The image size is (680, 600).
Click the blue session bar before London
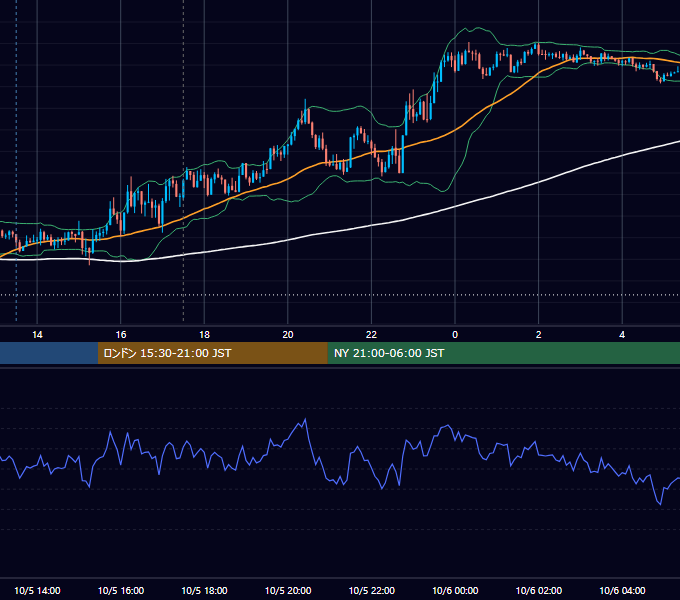pos(49,353)
